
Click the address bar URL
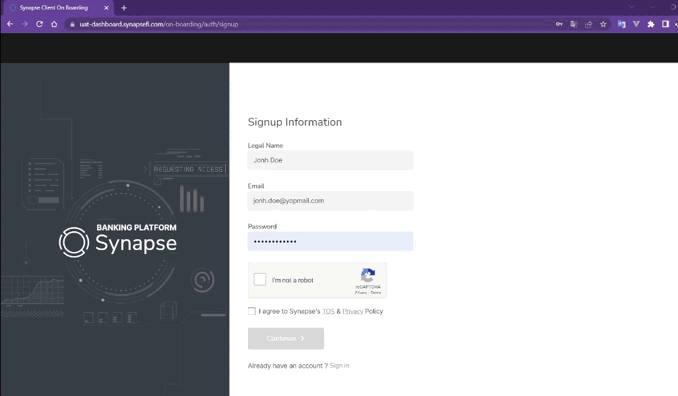tap(159, 24)
